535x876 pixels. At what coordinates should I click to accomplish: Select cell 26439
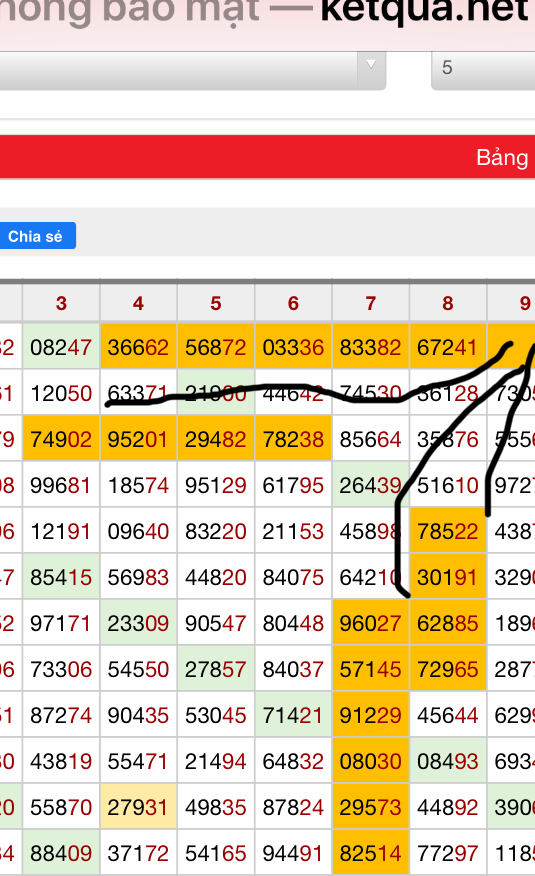click(371, 484)
